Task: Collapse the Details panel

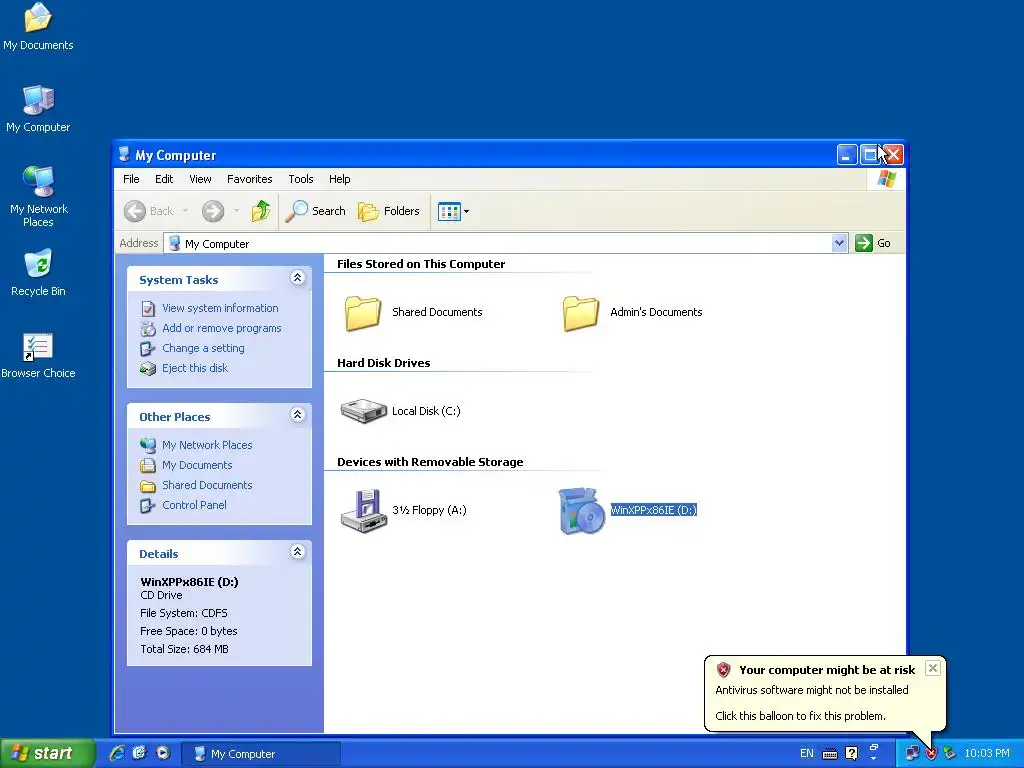Action: point(297,552)
